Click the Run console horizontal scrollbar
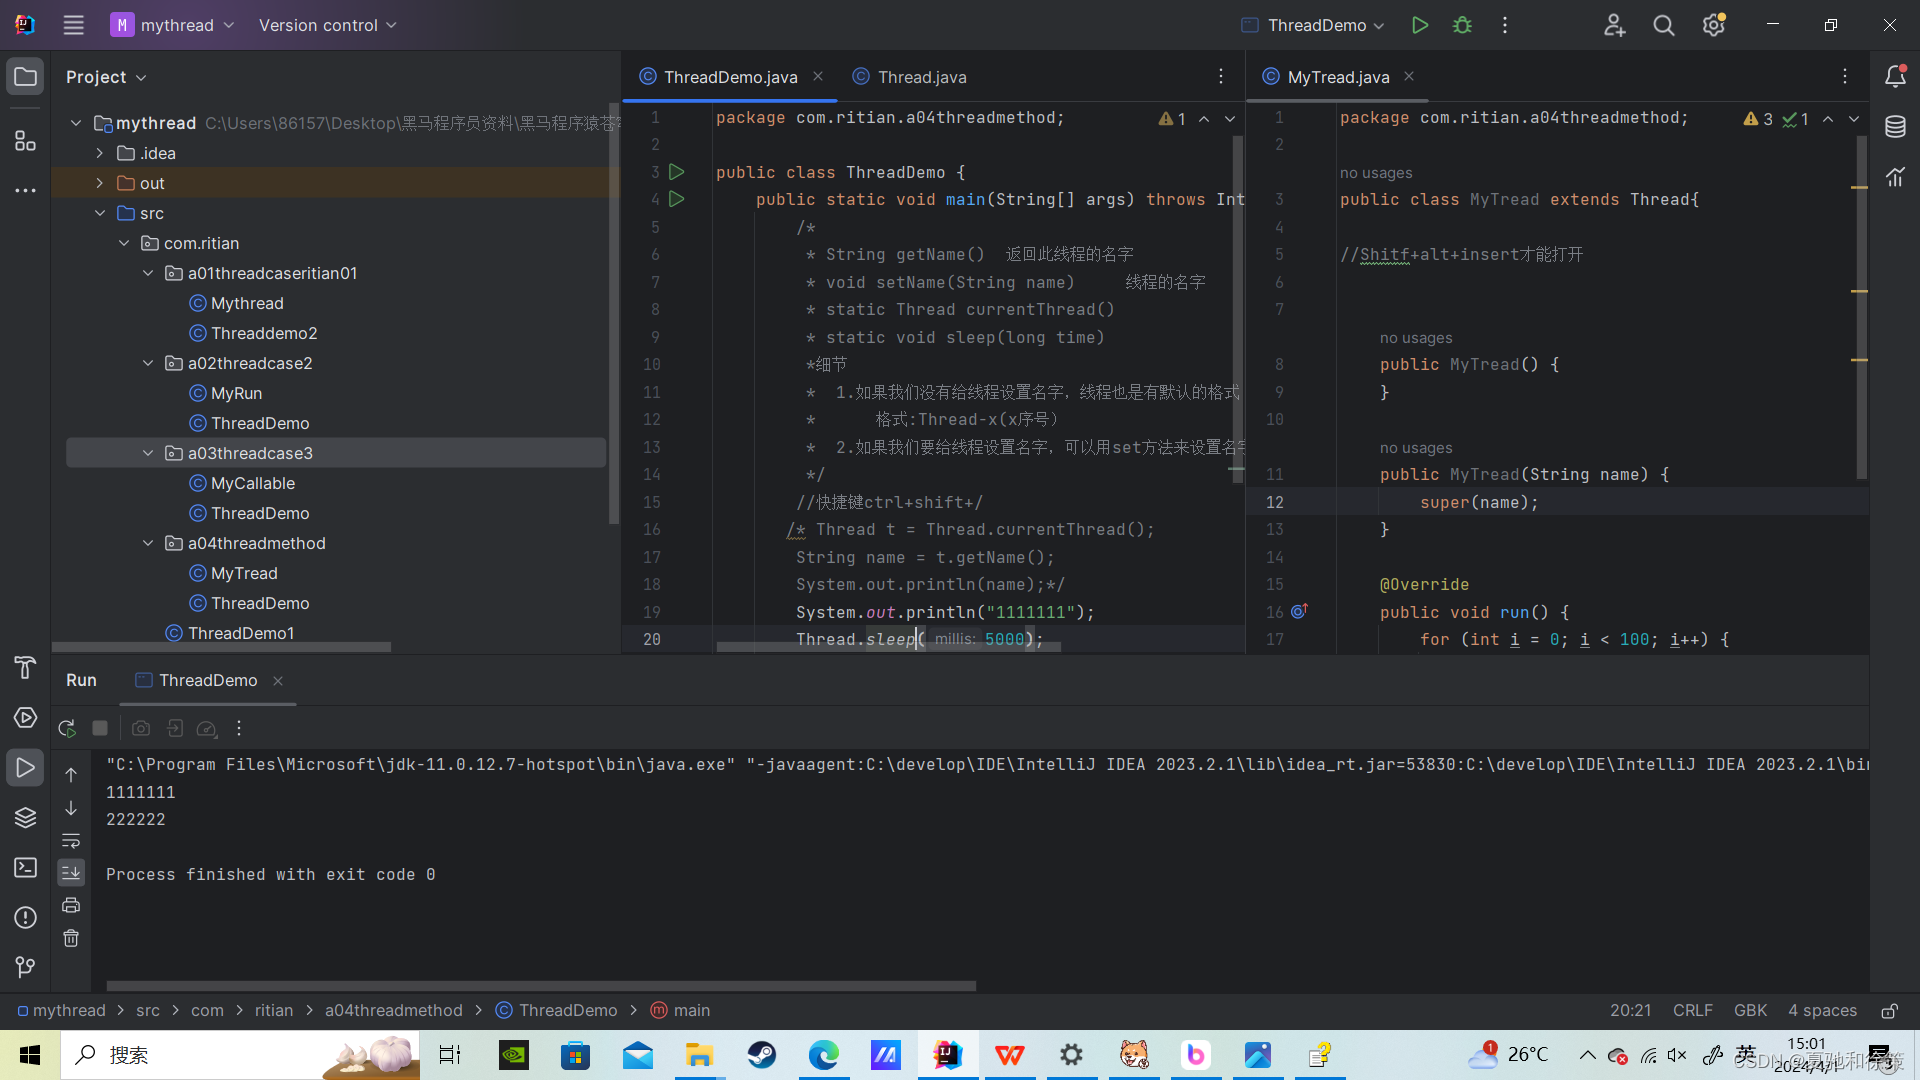 tap(540, 986)
